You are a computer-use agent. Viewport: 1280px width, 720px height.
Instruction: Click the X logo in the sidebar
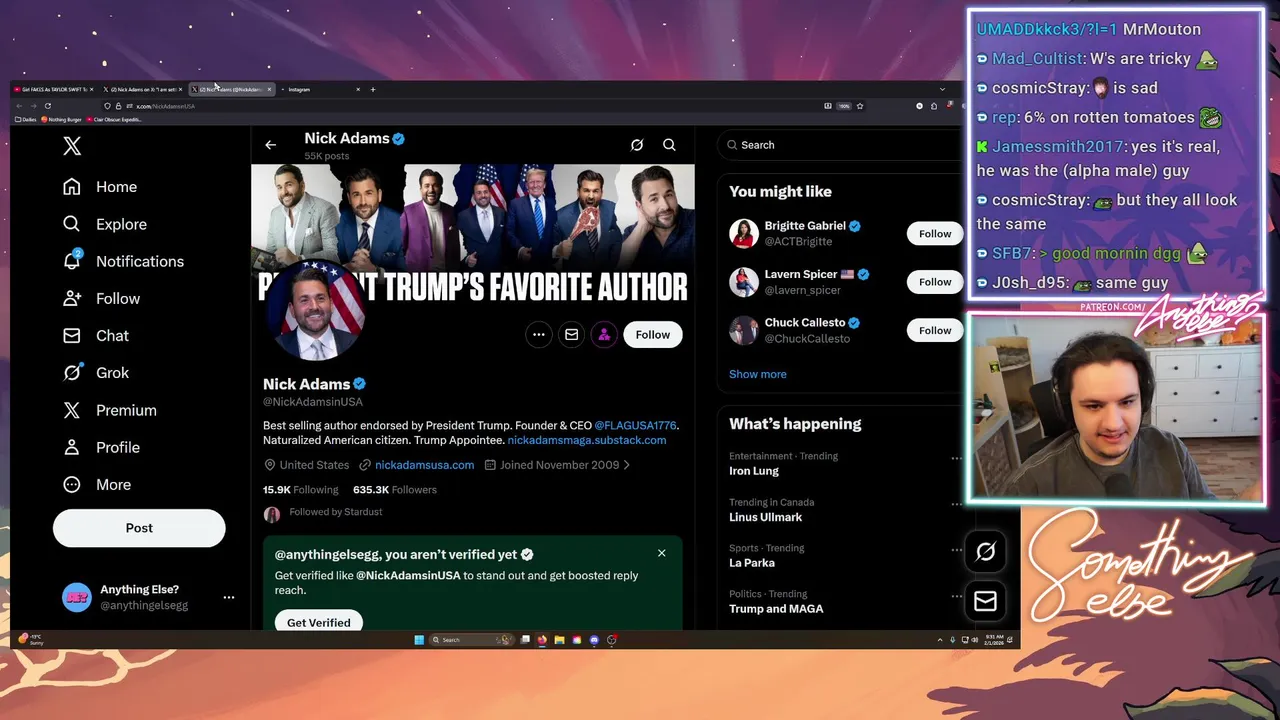click(72, 146)
